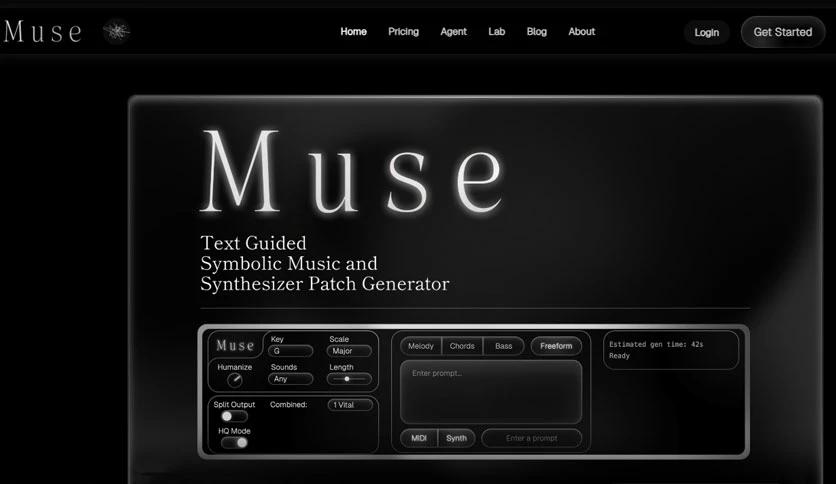Go to the Home nav item
The width and height of the screenshot is (836, 484).
point(353,31)
